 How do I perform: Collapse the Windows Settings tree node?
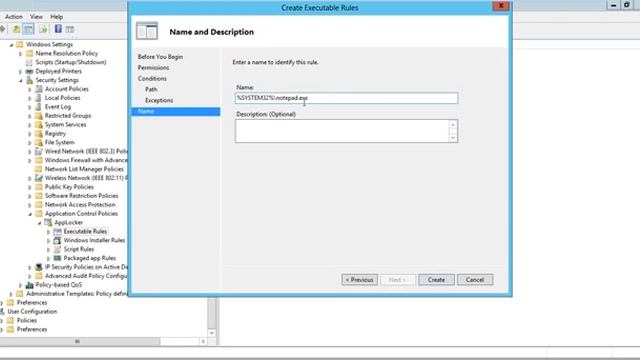[11, 44]
